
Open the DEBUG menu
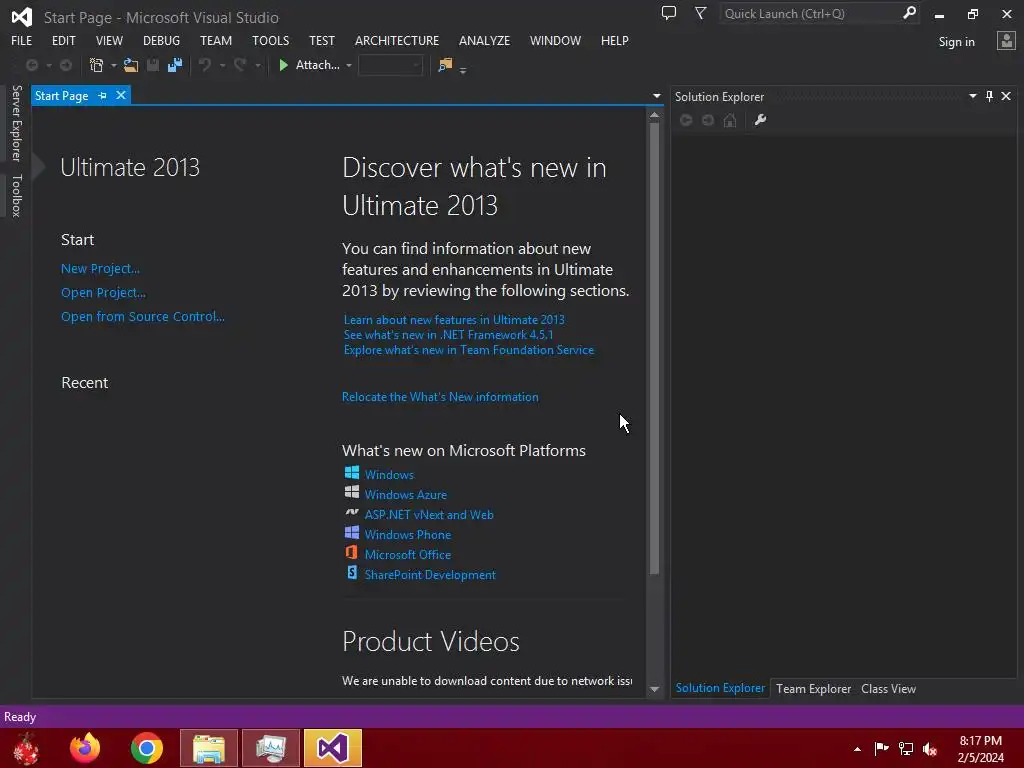(x=161, y=40)
